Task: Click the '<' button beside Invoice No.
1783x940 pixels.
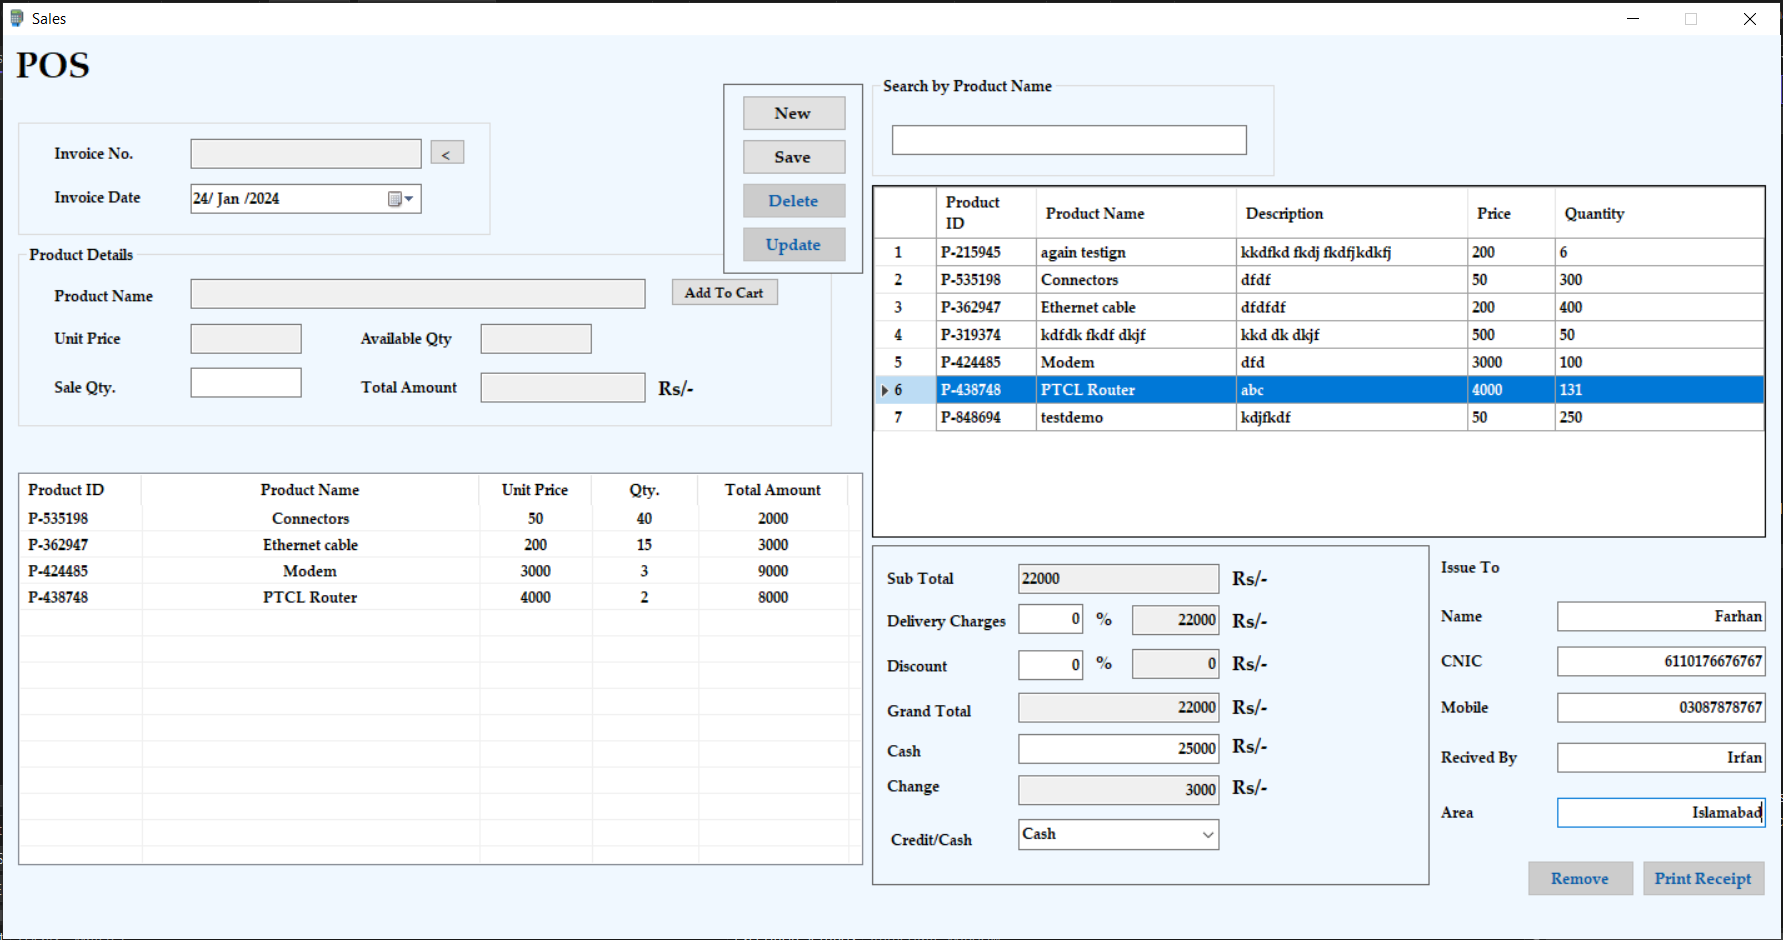Action: (x=446, y=154)
